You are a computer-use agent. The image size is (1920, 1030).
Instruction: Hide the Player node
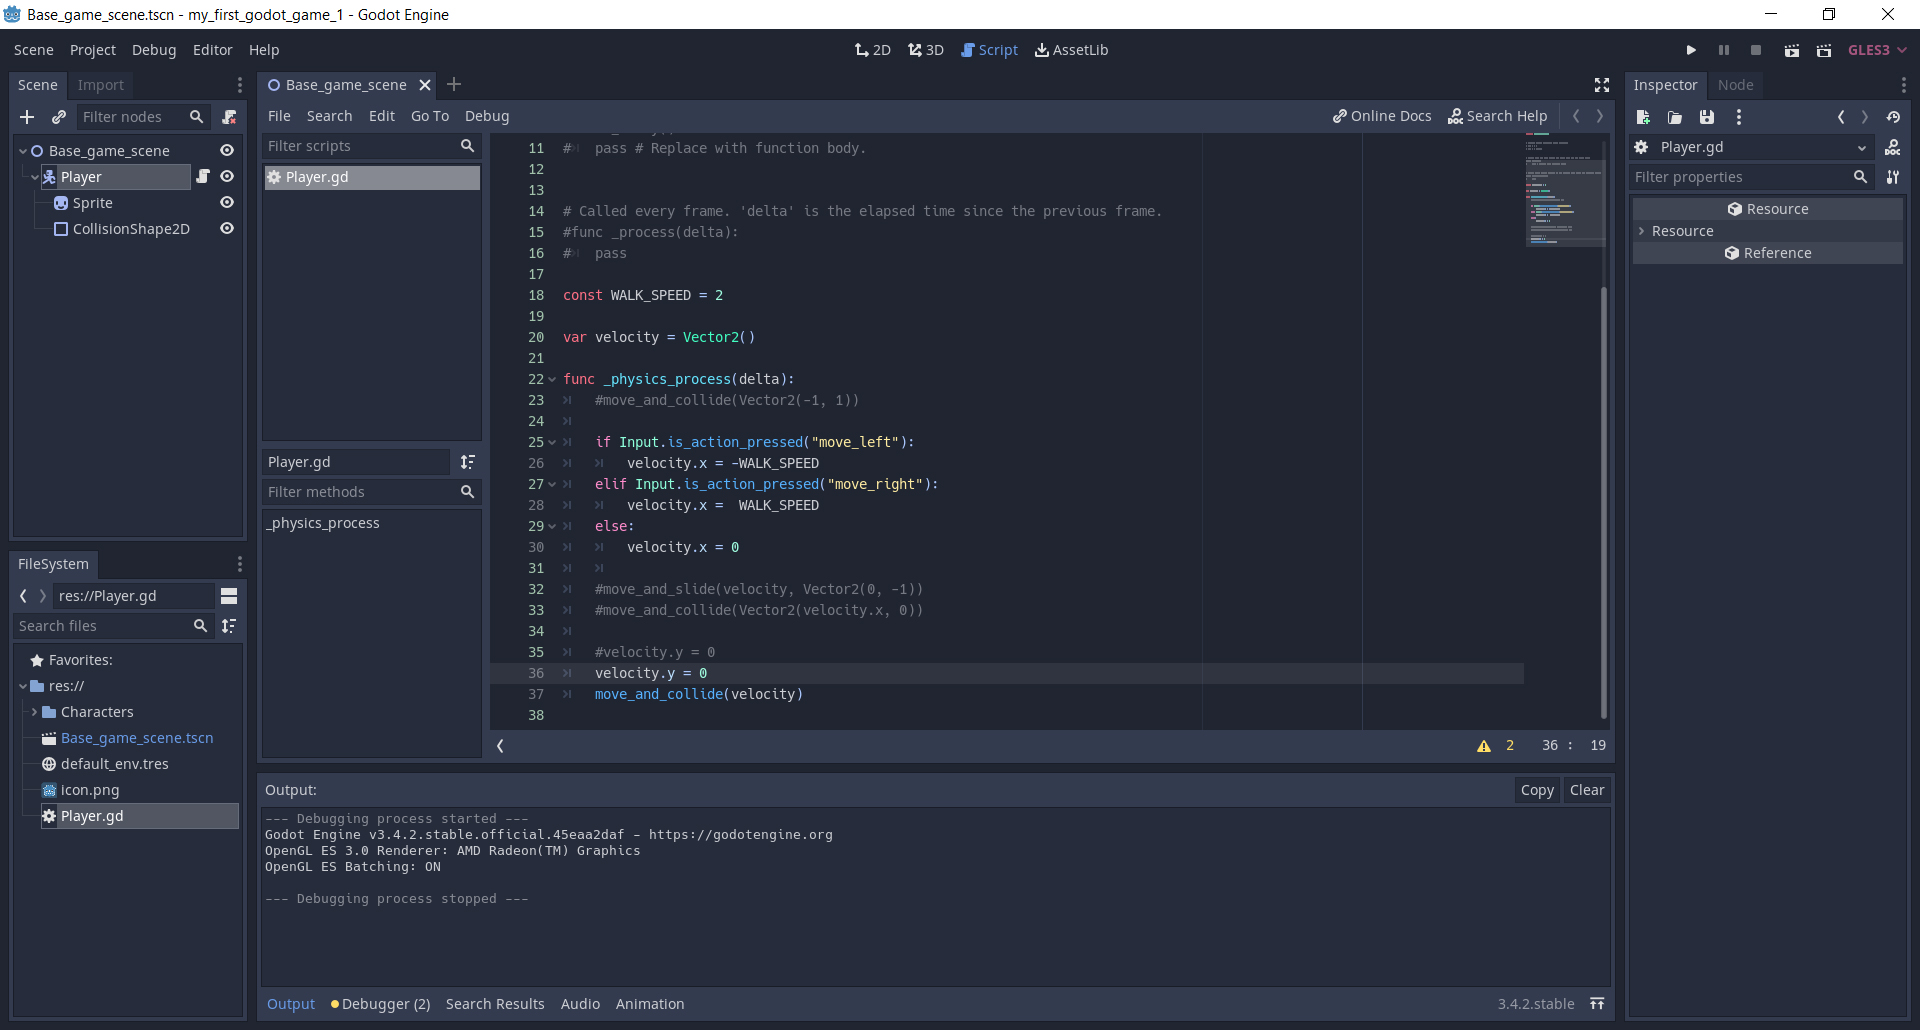(227, 177)
